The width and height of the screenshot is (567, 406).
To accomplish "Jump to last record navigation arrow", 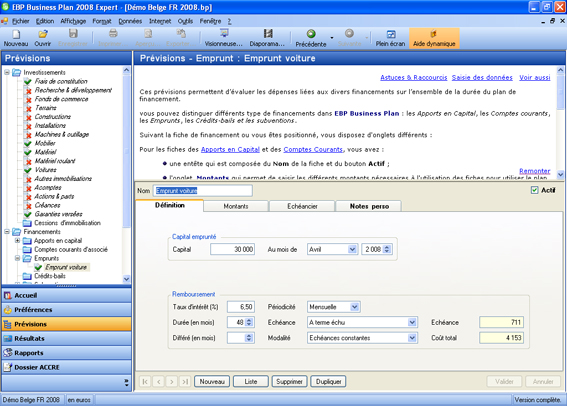I will (185, 382).
